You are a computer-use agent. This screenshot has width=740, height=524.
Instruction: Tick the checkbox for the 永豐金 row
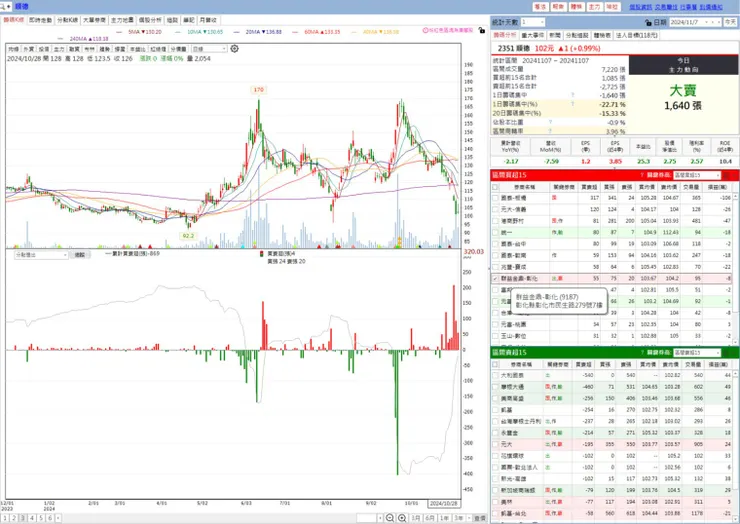point(495,433)
